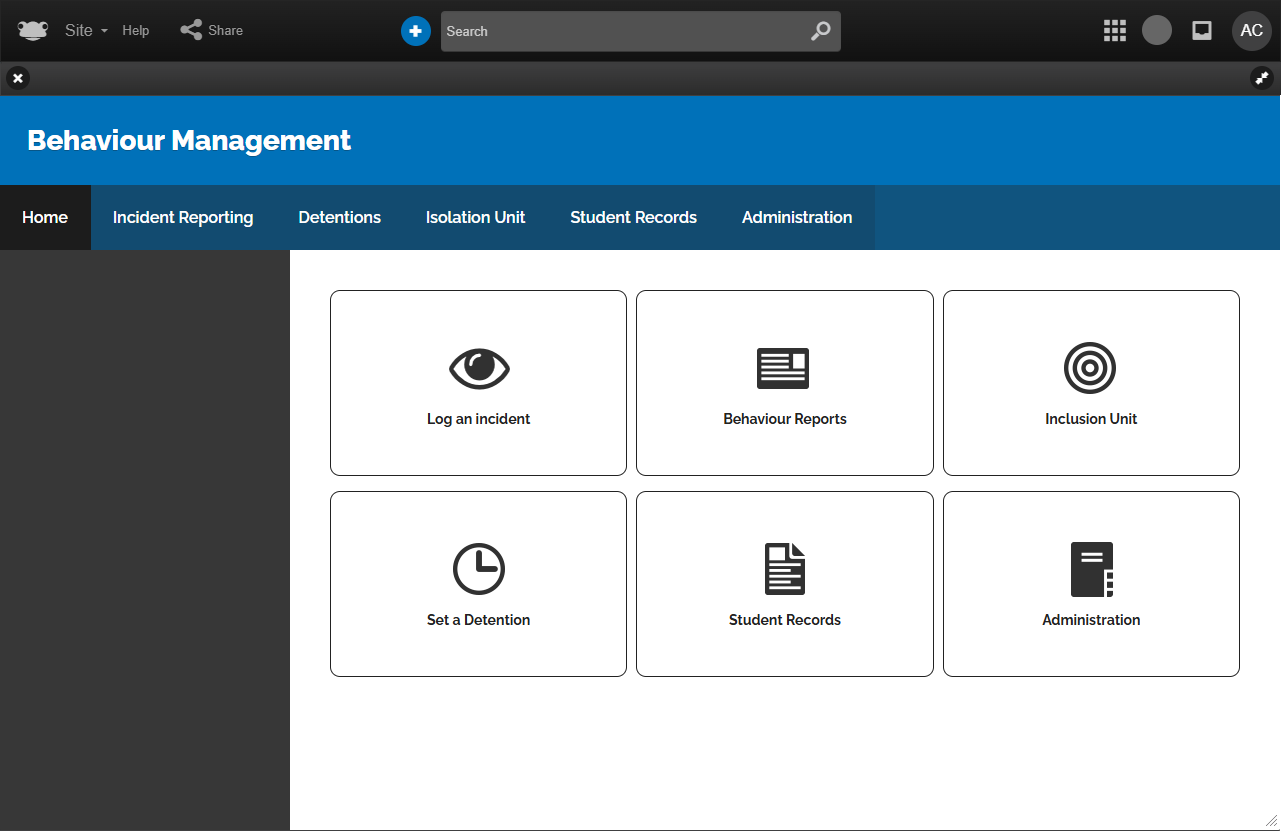Click the Set a Detention clock icon
The height and width of the screenshot is (831, 1281).
(x=479, y=569)
